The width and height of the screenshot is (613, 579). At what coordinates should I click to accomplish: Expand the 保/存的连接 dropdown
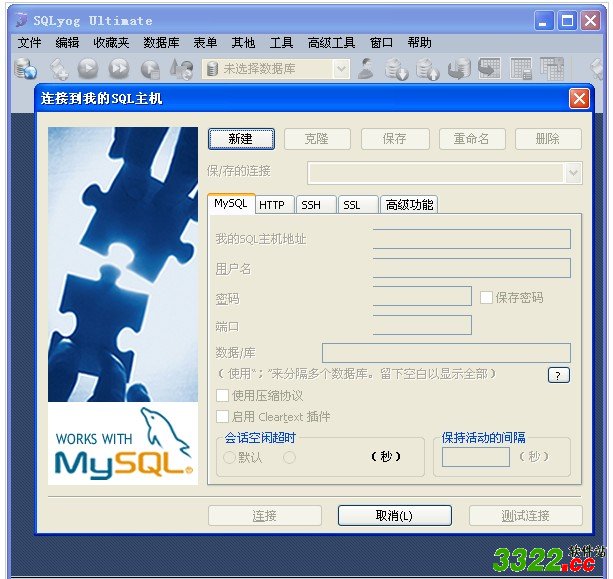click(x=573, y=172)
